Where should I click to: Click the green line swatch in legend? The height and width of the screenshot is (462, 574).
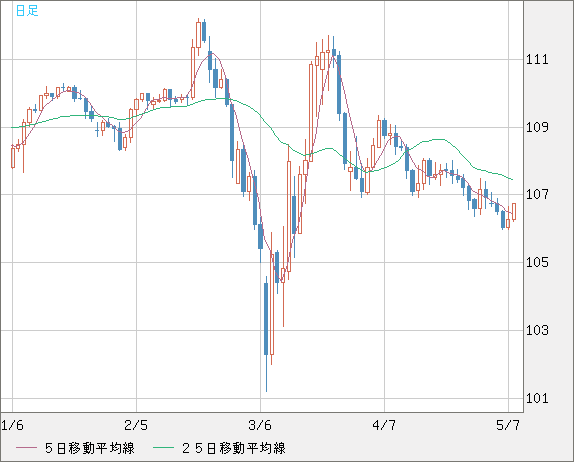click(163, 448)
